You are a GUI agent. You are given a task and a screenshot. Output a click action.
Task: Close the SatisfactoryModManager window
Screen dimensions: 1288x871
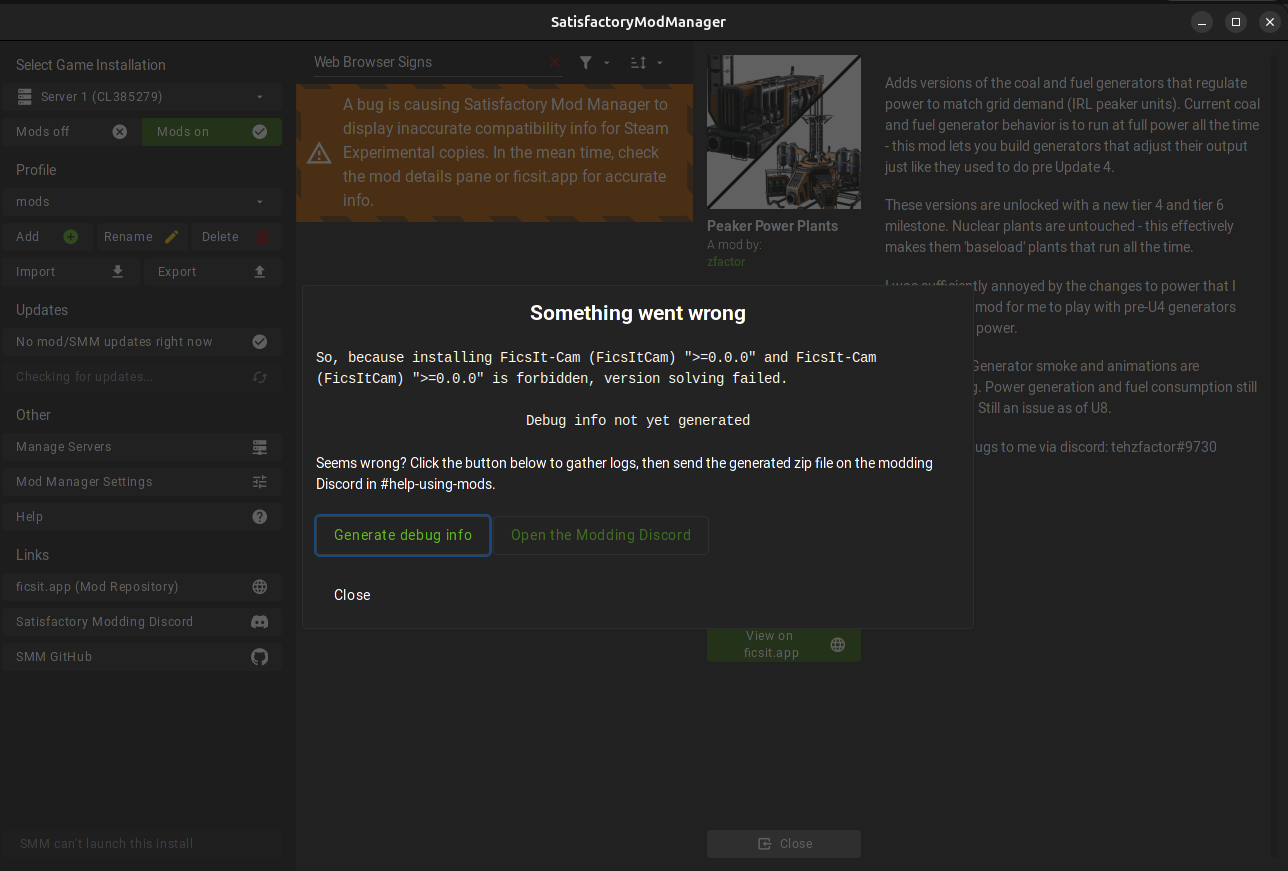coord(1270,22)
